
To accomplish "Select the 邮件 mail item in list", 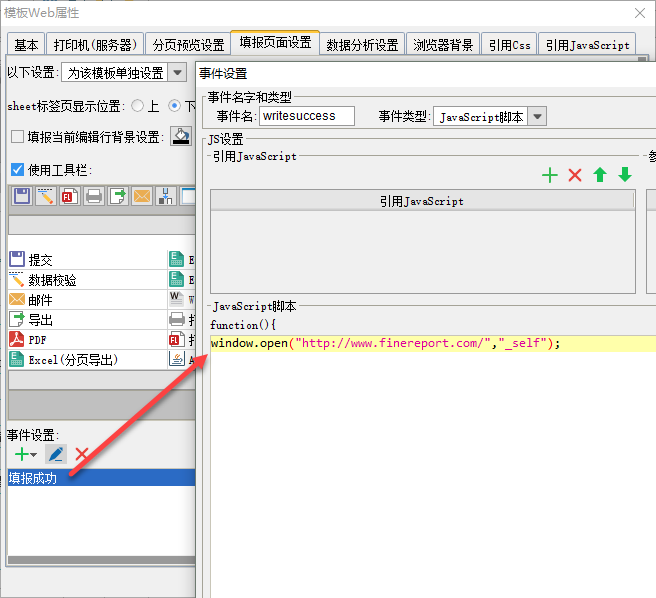I will click(87, 300).
